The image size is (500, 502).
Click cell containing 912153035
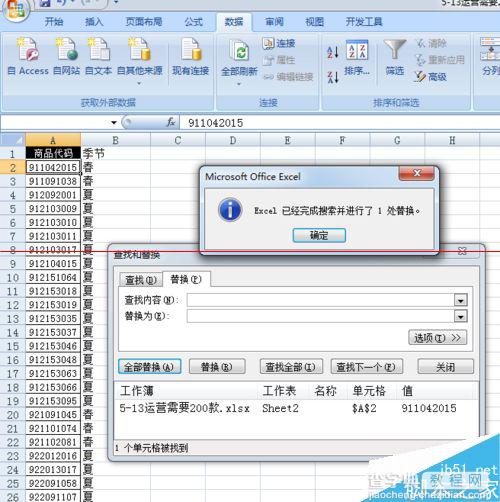[53, 319]
